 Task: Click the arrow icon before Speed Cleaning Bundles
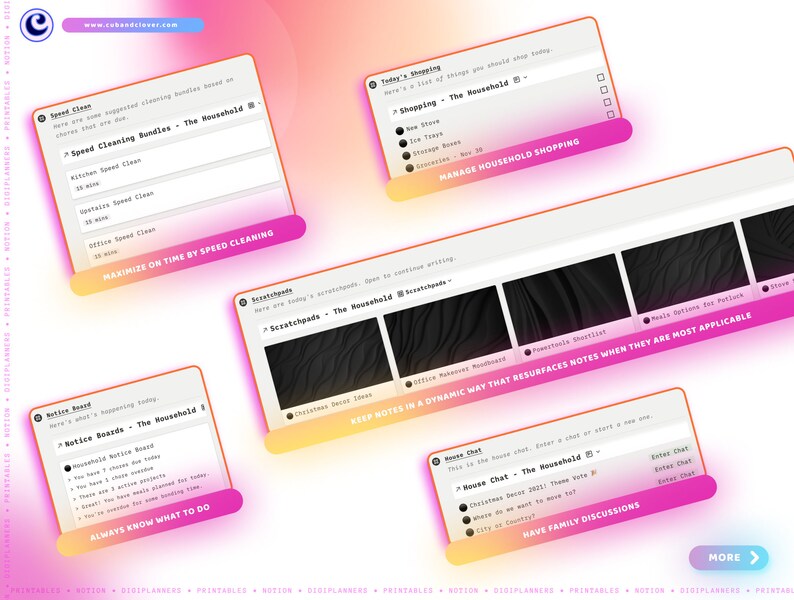click(66, 155)
